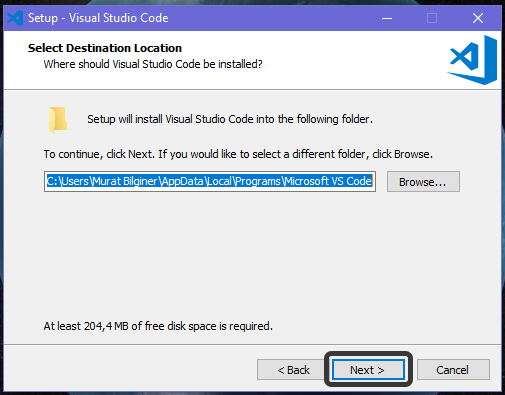
Task: Click 'Where should Visual Studio Code be installed?' text
Action: (153, 64)
